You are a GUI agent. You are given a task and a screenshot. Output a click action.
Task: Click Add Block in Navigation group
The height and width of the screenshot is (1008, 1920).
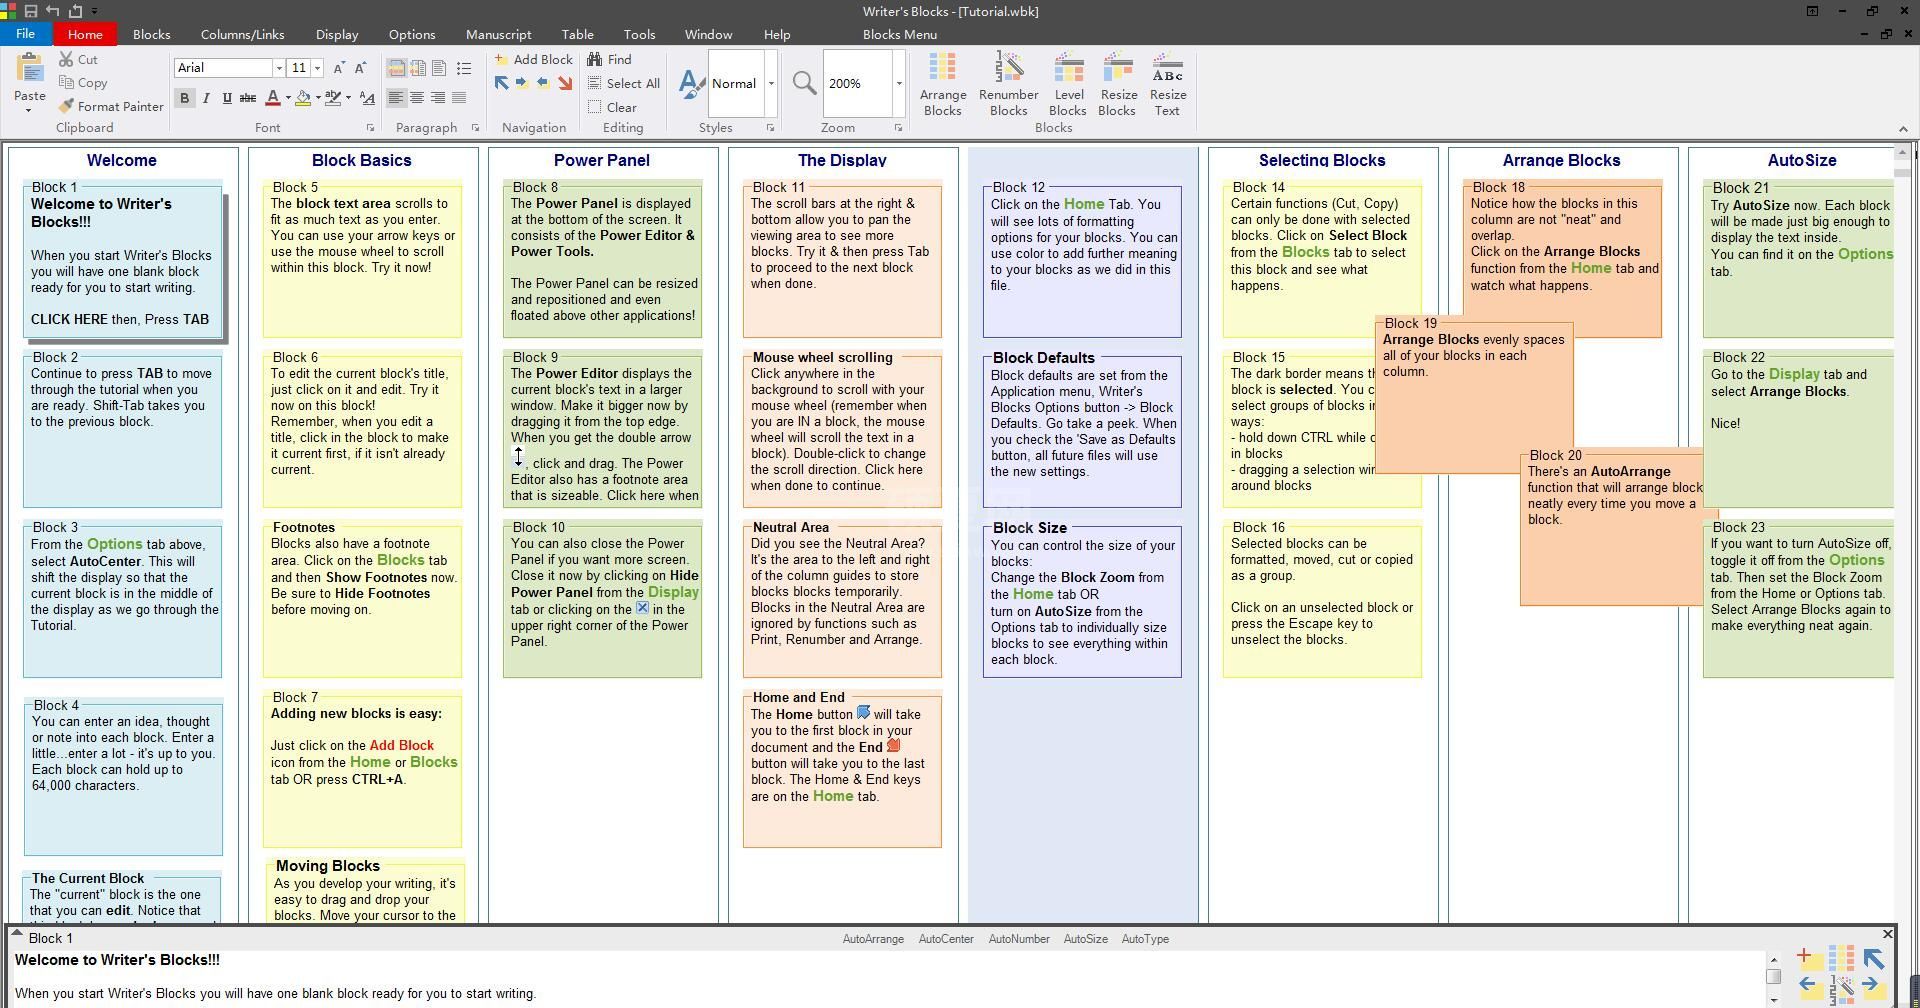tap(534, 59)
